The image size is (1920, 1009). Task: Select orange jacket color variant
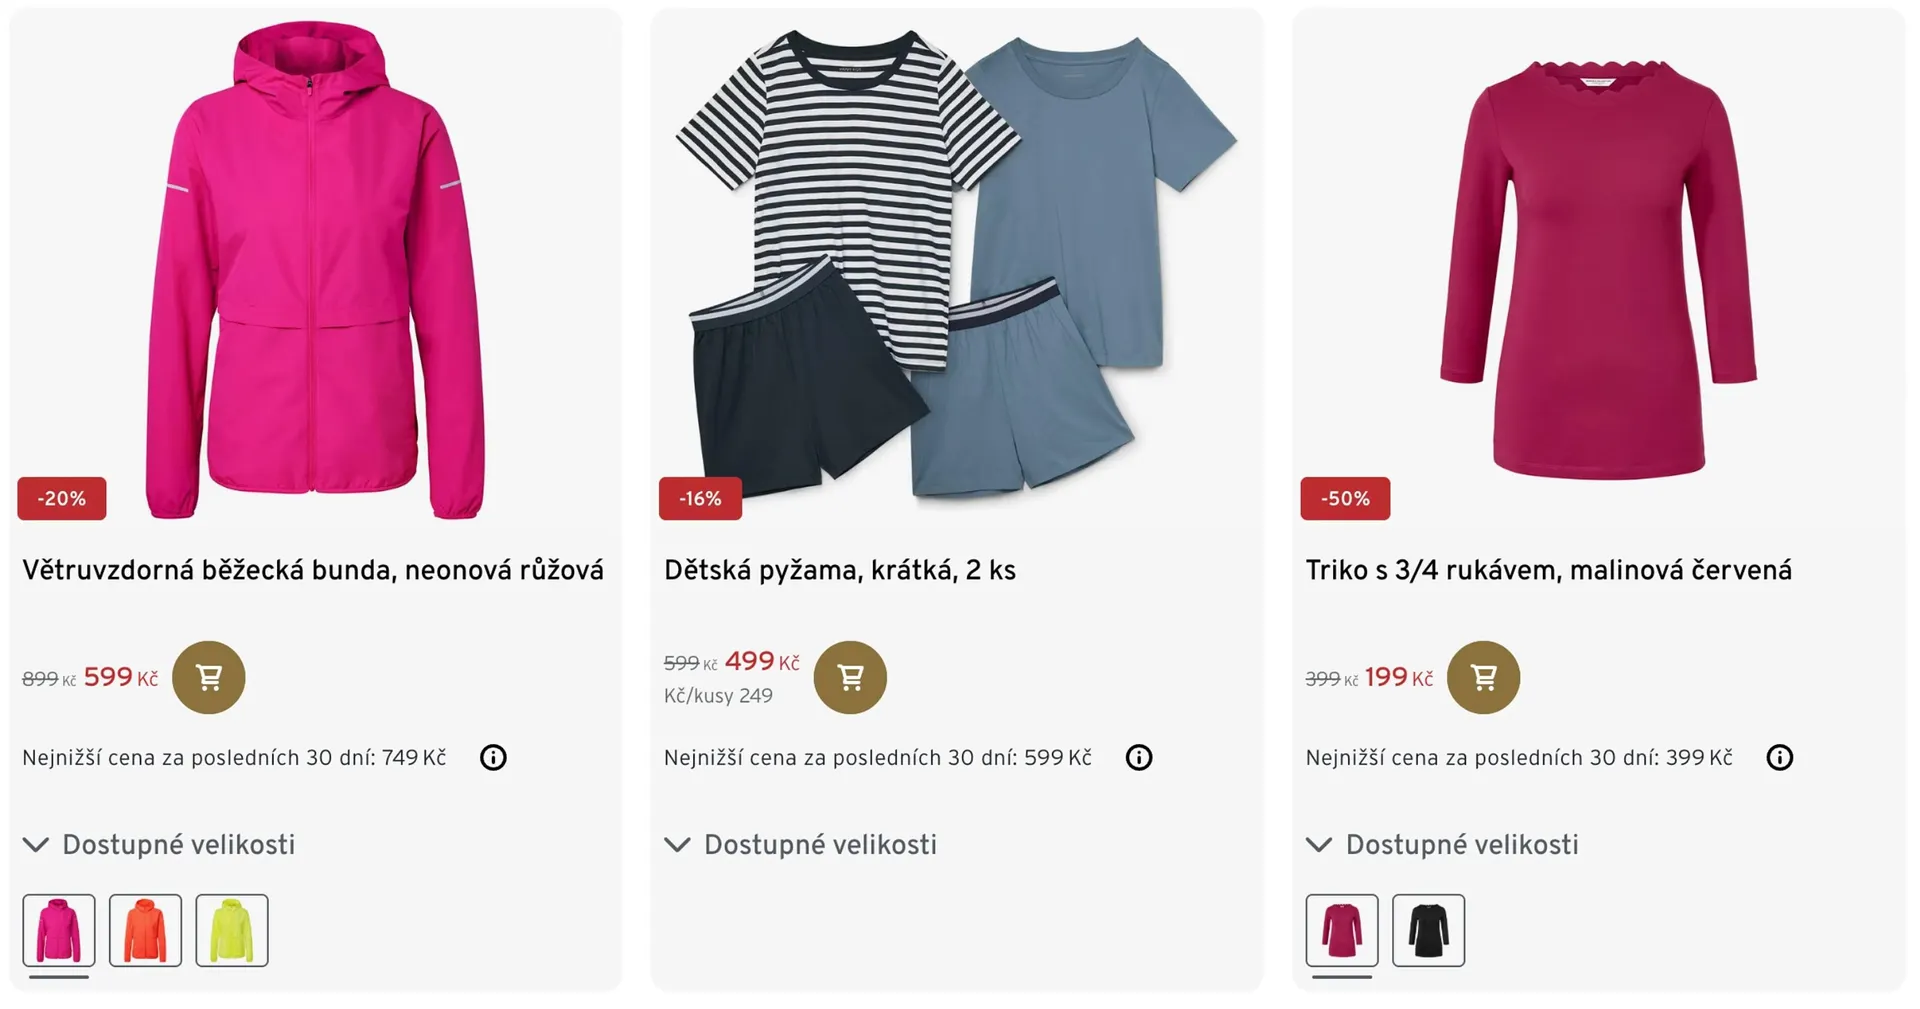[145, 930]
